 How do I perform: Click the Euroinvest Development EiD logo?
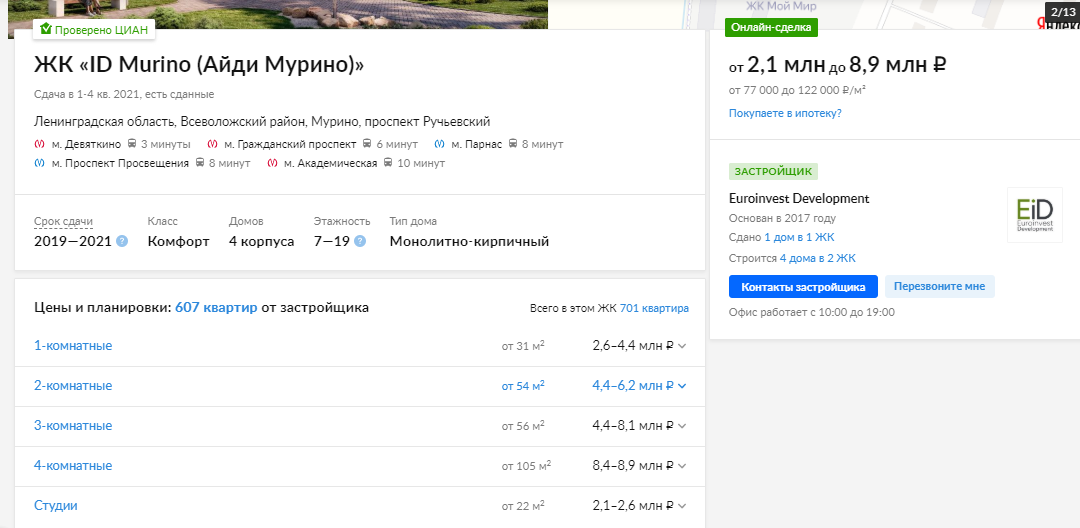tap(1035, 215)
